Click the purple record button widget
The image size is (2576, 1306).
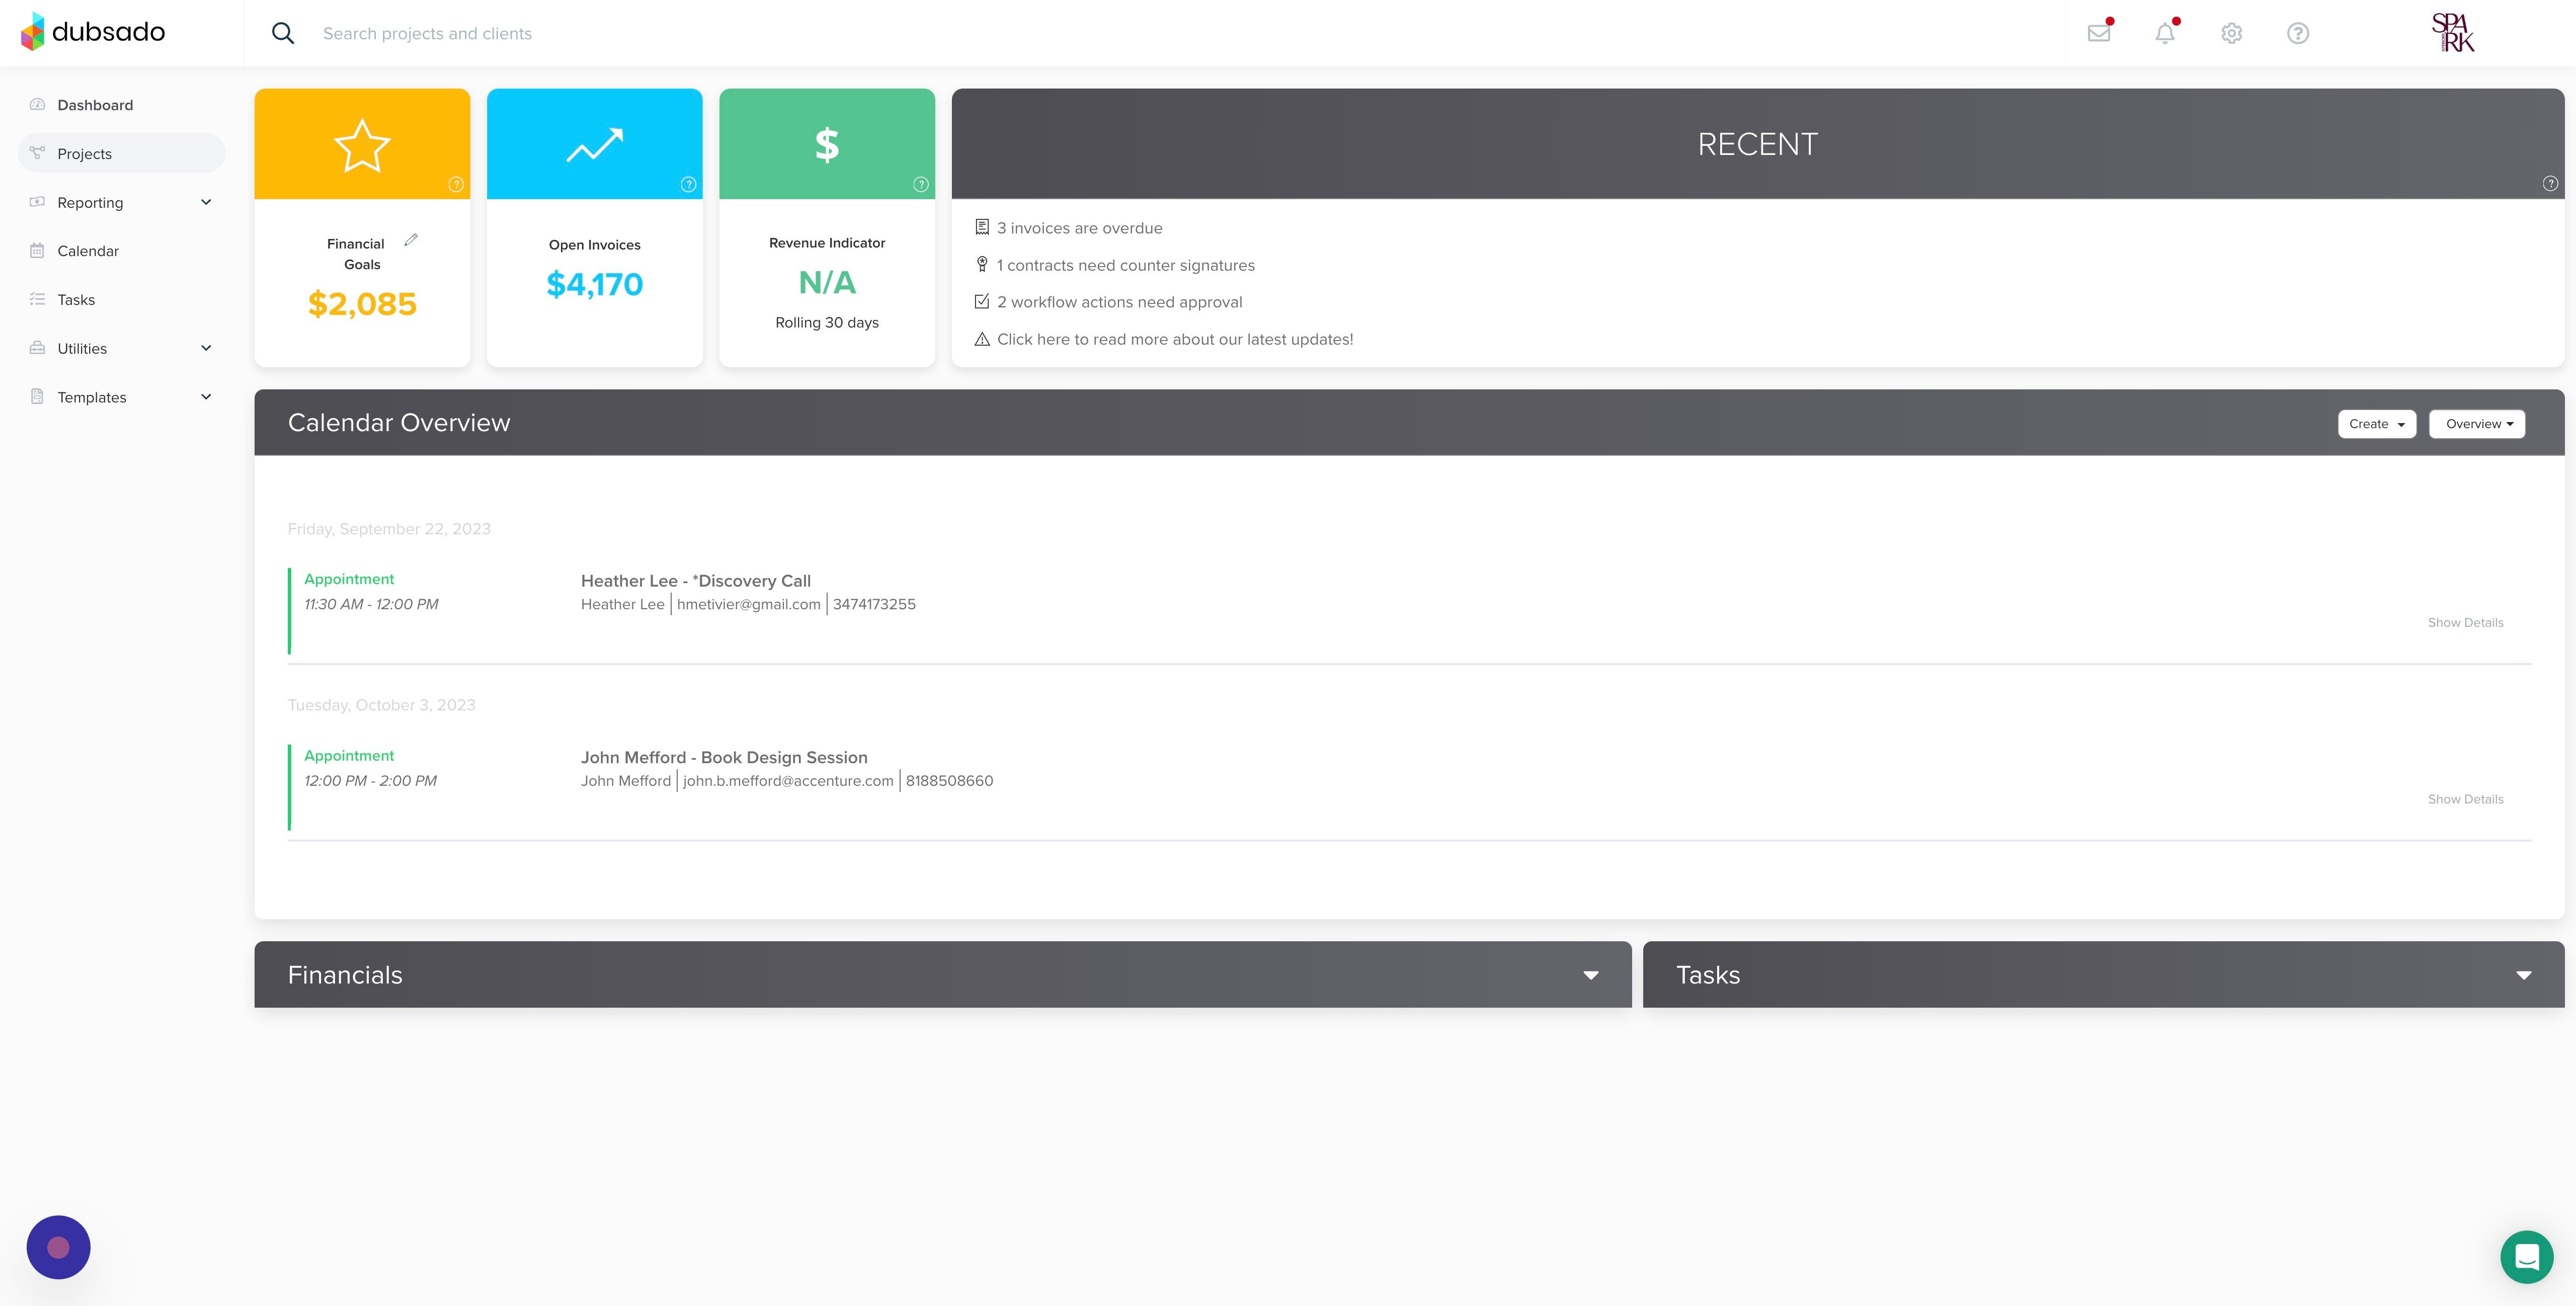click(58, 1247)
